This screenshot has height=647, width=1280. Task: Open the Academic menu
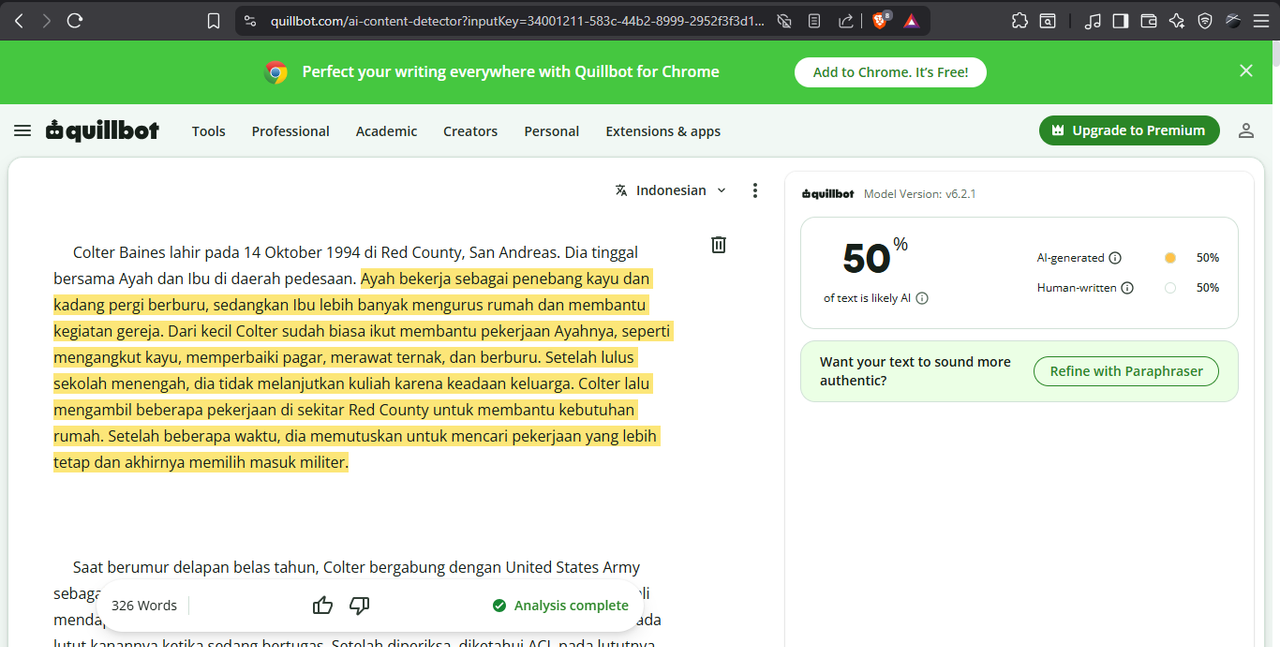(386, 131)
